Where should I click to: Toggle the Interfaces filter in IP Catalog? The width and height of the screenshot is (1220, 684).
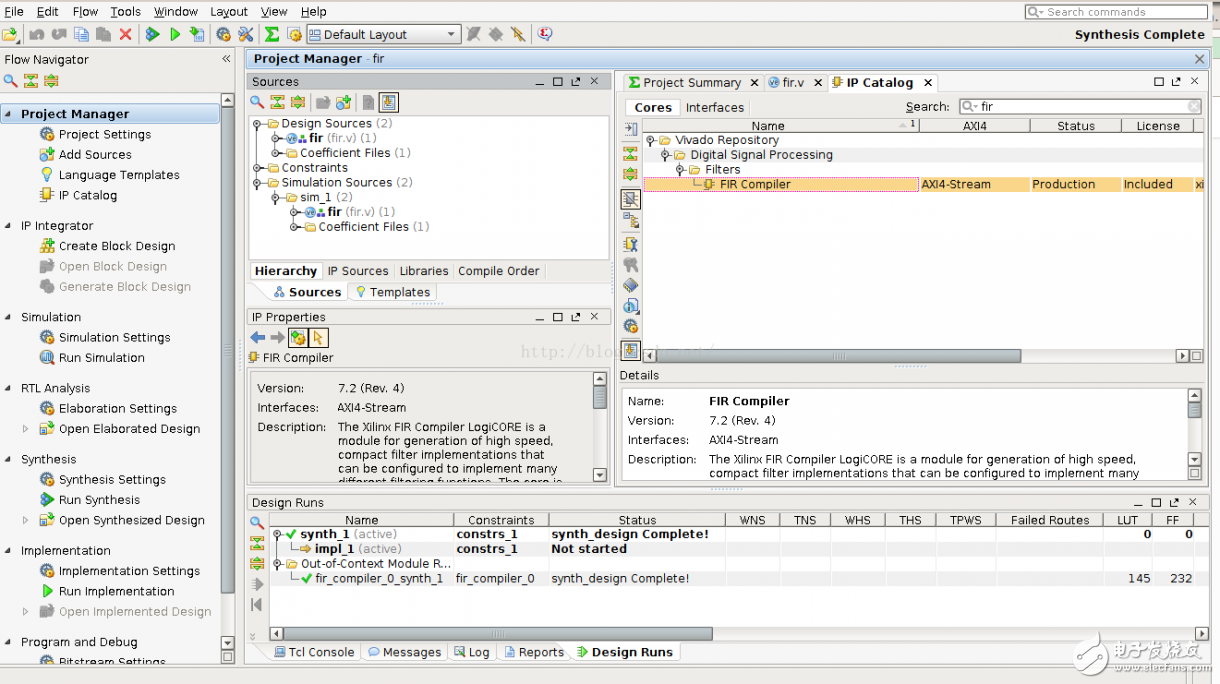coord(714,107)
